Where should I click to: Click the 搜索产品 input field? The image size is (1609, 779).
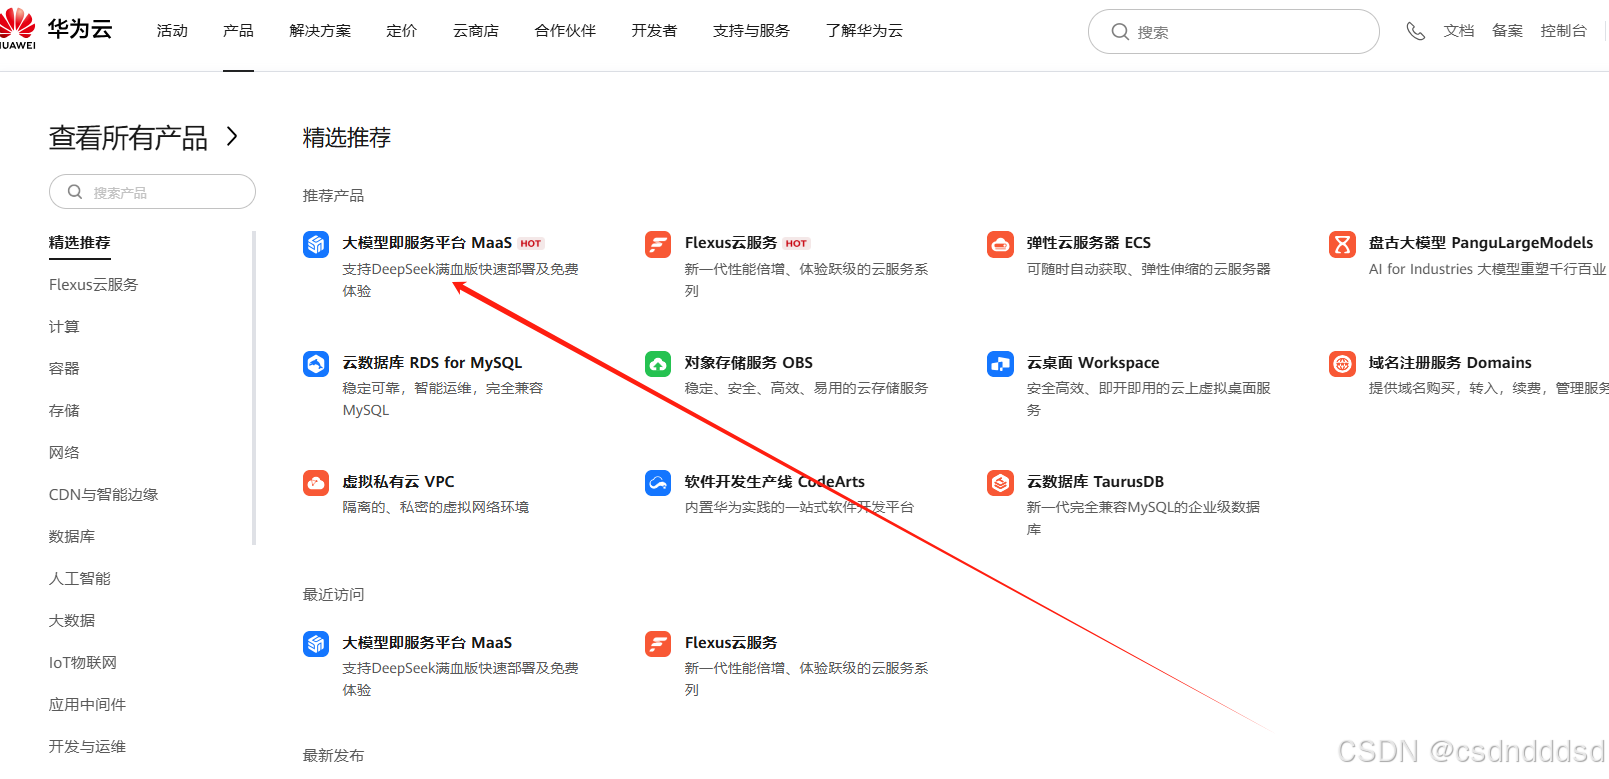152,192
